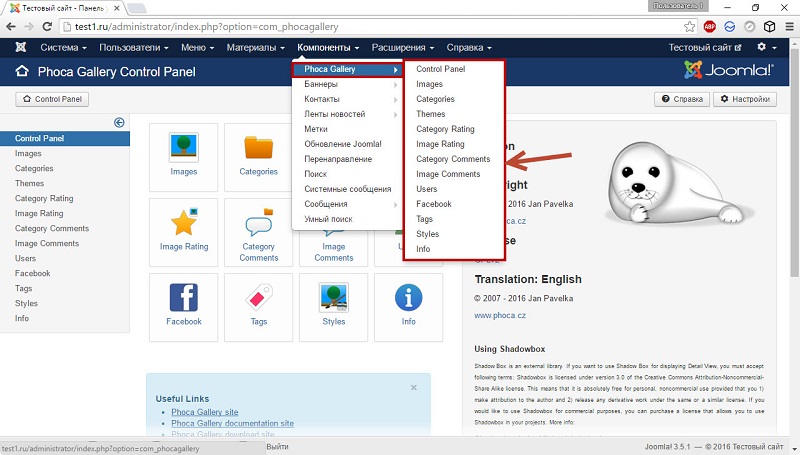Open the Расширения dropdown menu
The height and width of the screenshot is (455, 800).
click(x=403, y=47)
